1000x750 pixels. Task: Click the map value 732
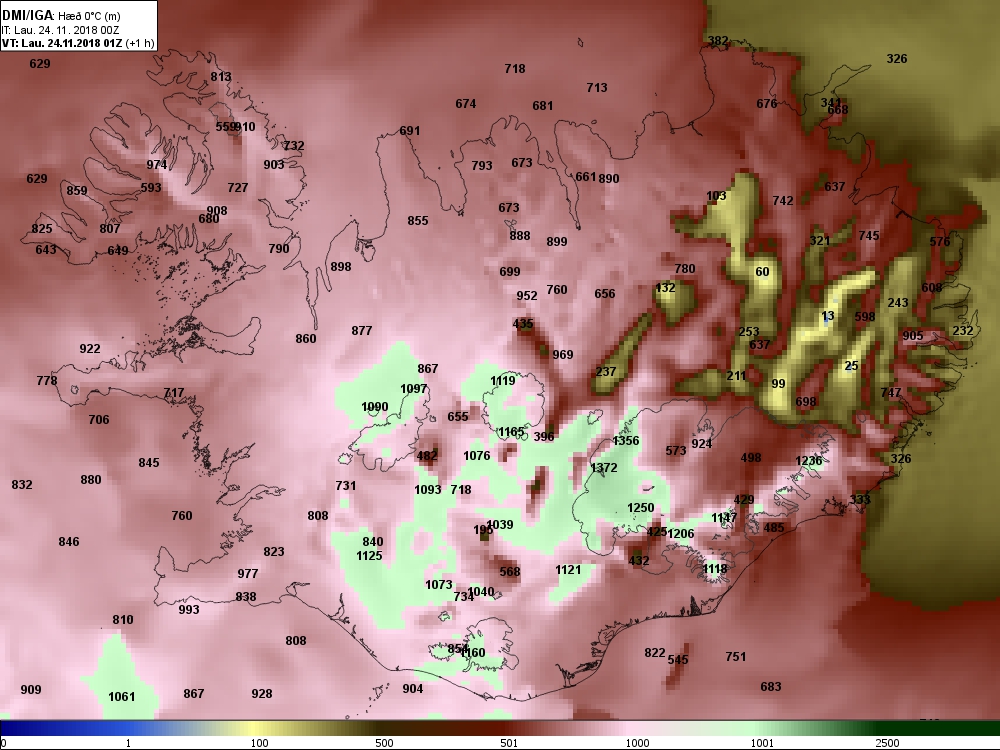[294, 145]
